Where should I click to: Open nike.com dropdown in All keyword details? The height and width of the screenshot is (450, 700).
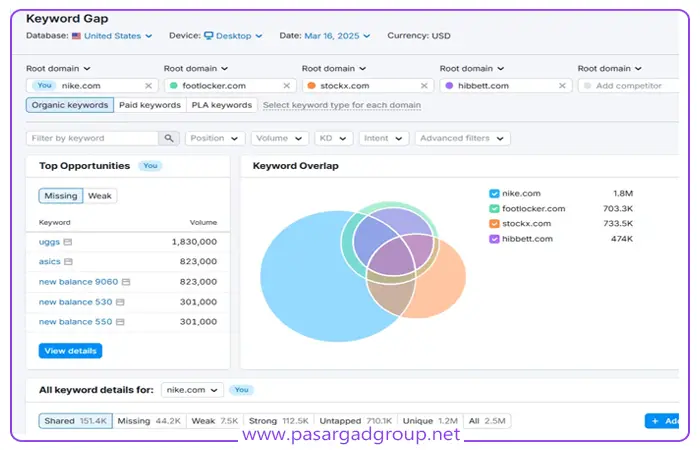(192, 390)
